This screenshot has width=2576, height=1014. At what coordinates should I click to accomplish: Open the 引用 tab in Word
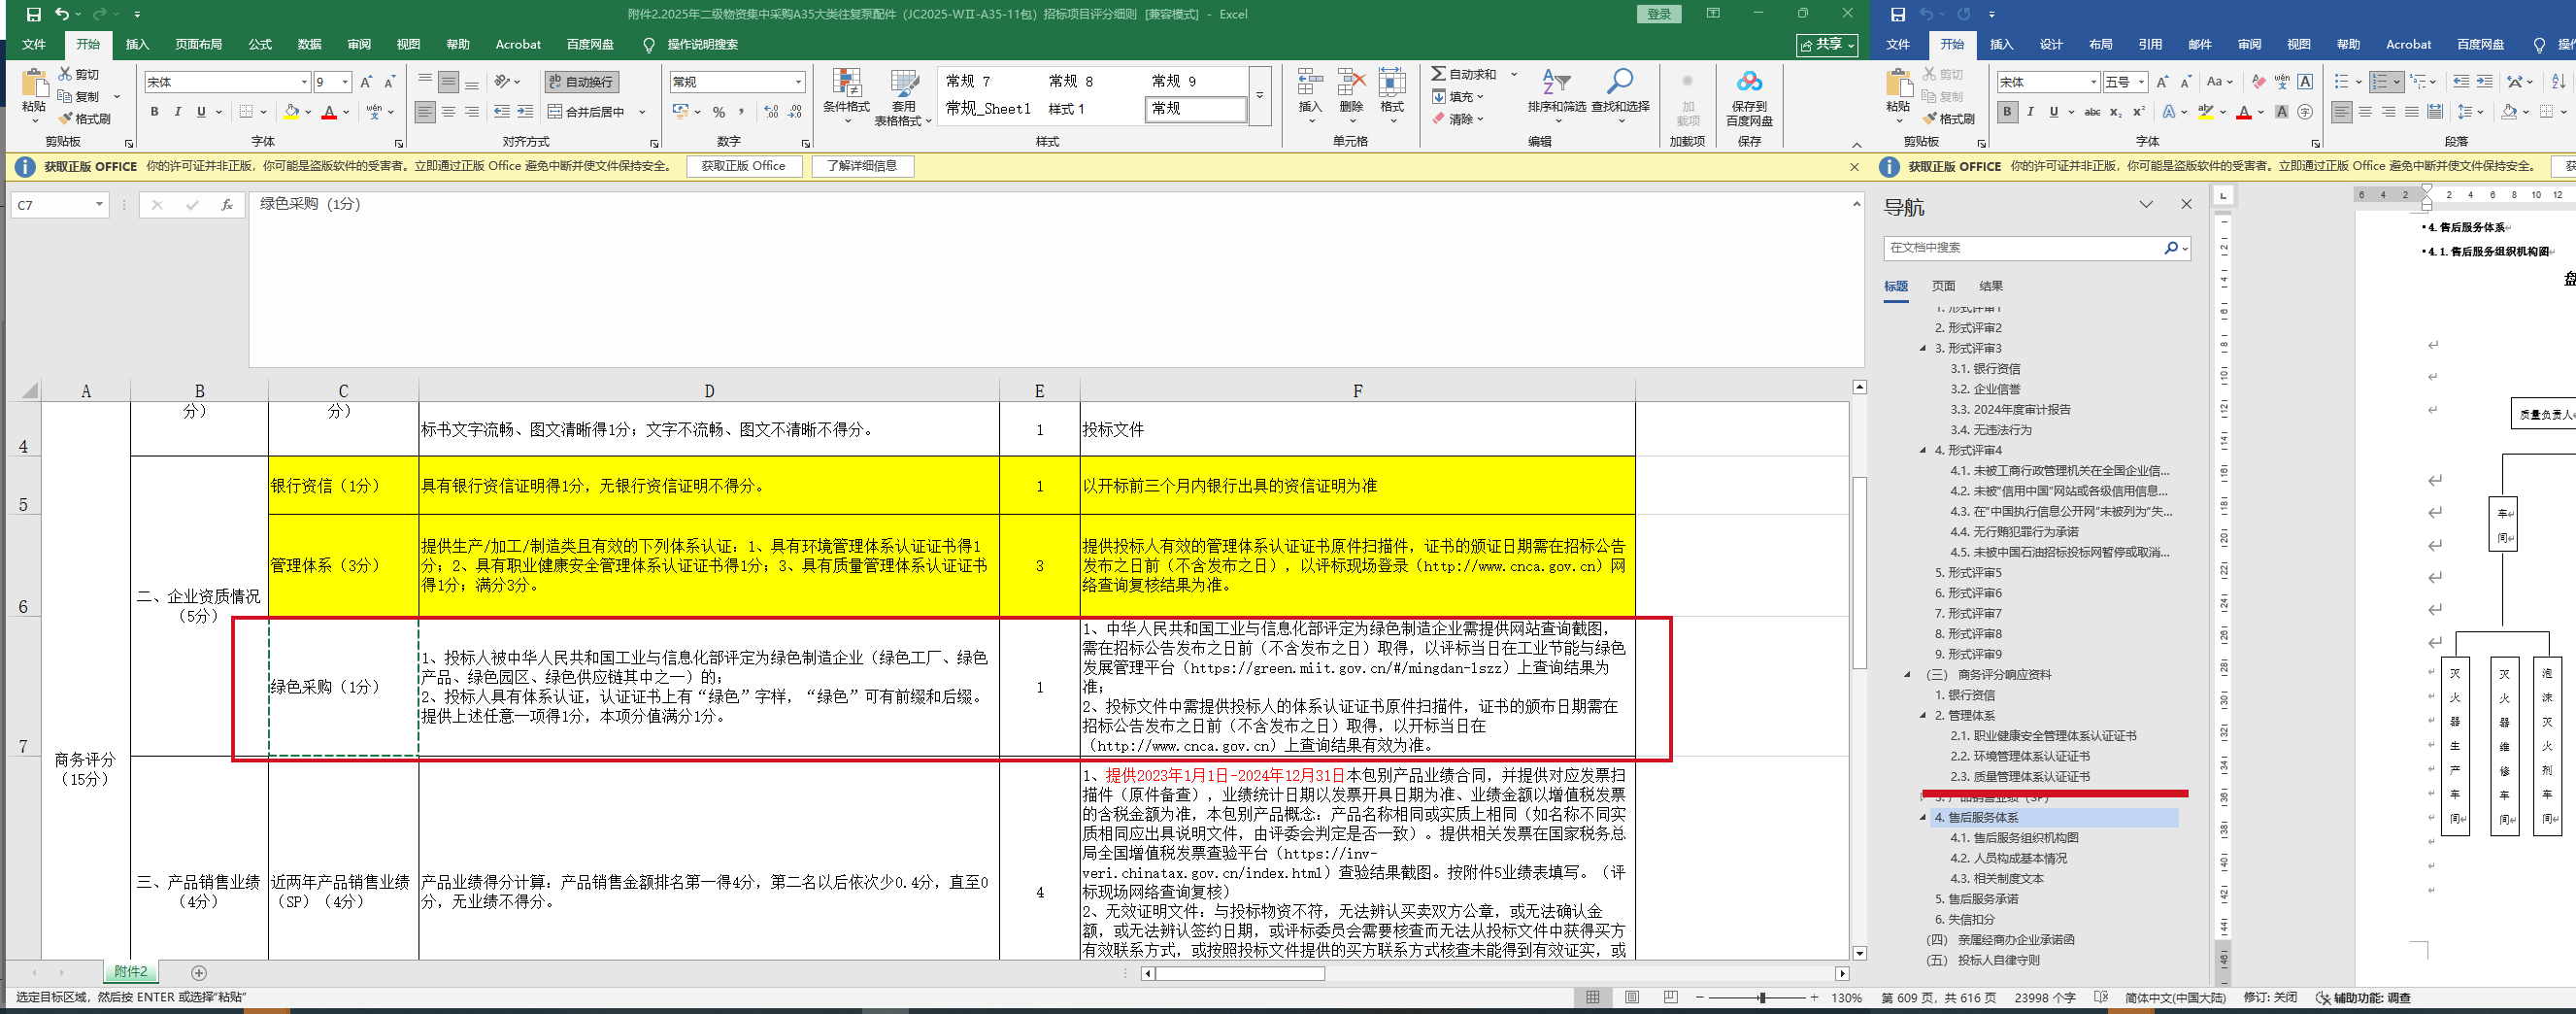tap(2150, 44)
